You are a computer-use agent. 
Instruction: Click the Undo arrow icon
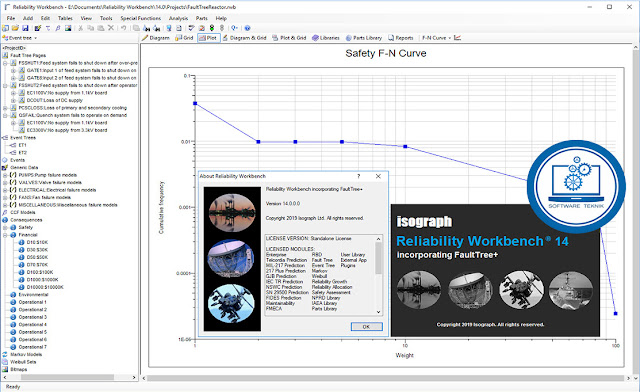pyautogui.click(x=123, y=28)
